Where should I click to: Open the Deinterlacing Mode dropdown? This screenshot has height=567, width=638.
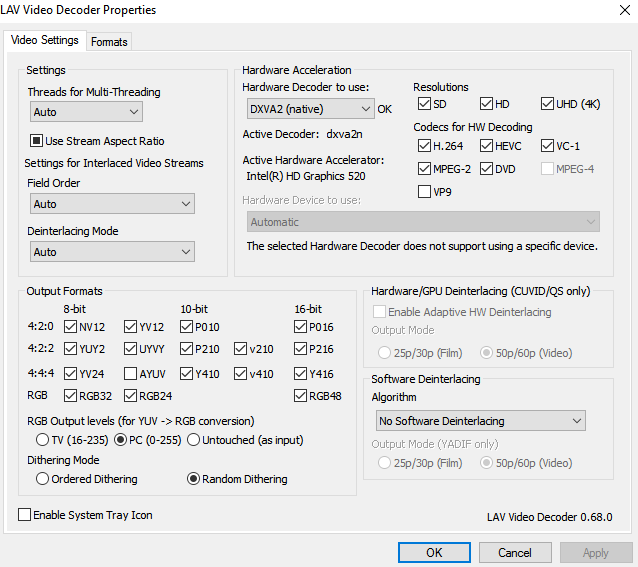pyautogui.click(x=111, y=253)
